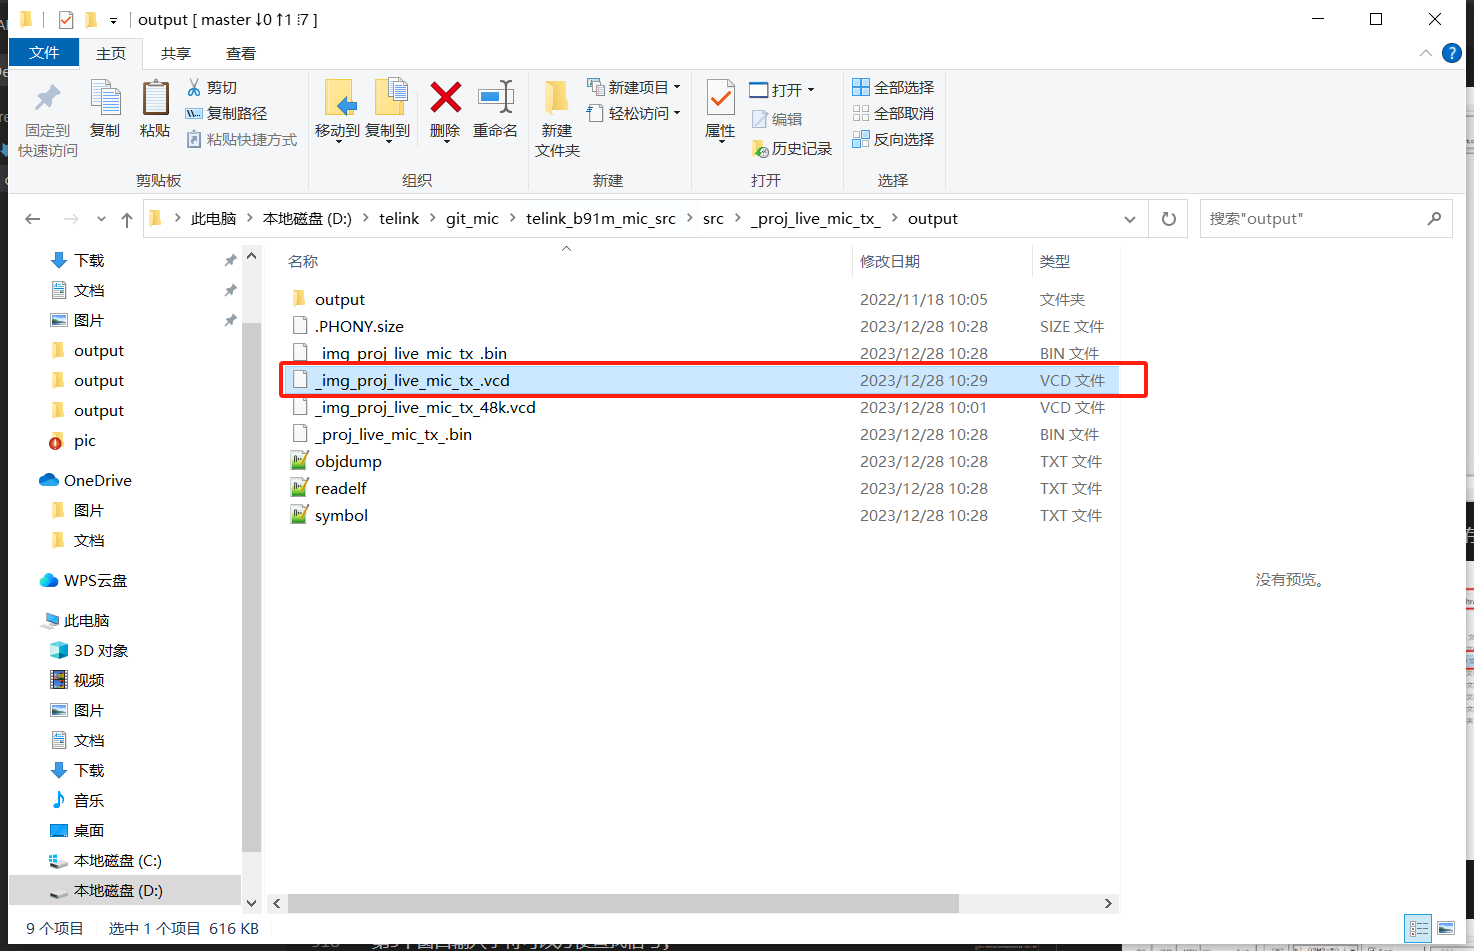Viewport: 1474px width, 951px height.
Task: Refresh the folder with the refresh icon
Action: coord(1167,218)
